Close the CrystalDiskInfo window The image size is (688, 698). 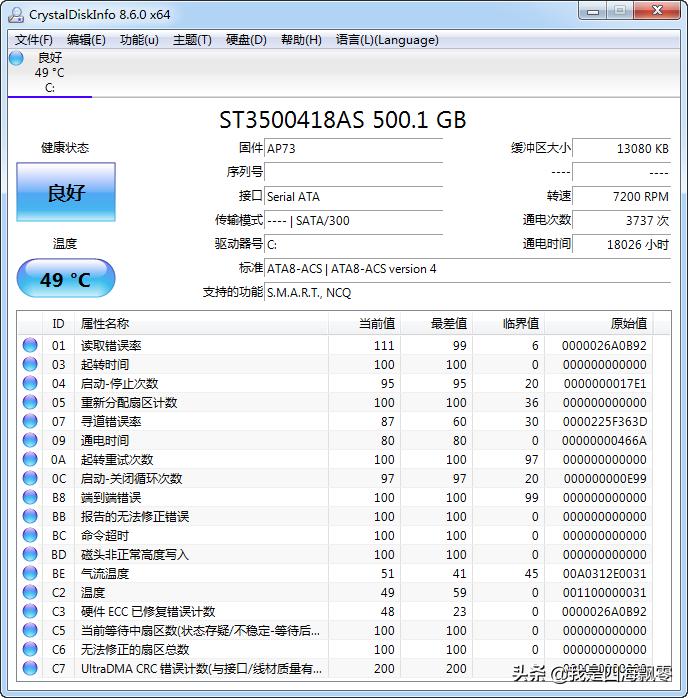coord(657,11)
